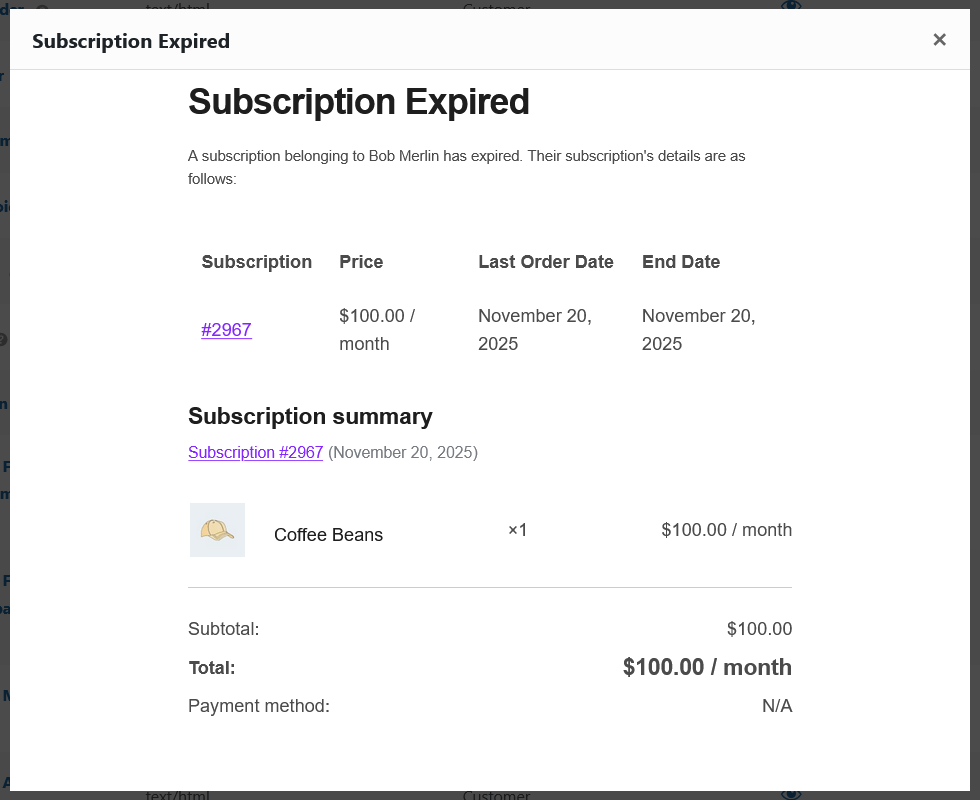
Task: Click the "$100.00" subtotal amount
Action: 759,629
